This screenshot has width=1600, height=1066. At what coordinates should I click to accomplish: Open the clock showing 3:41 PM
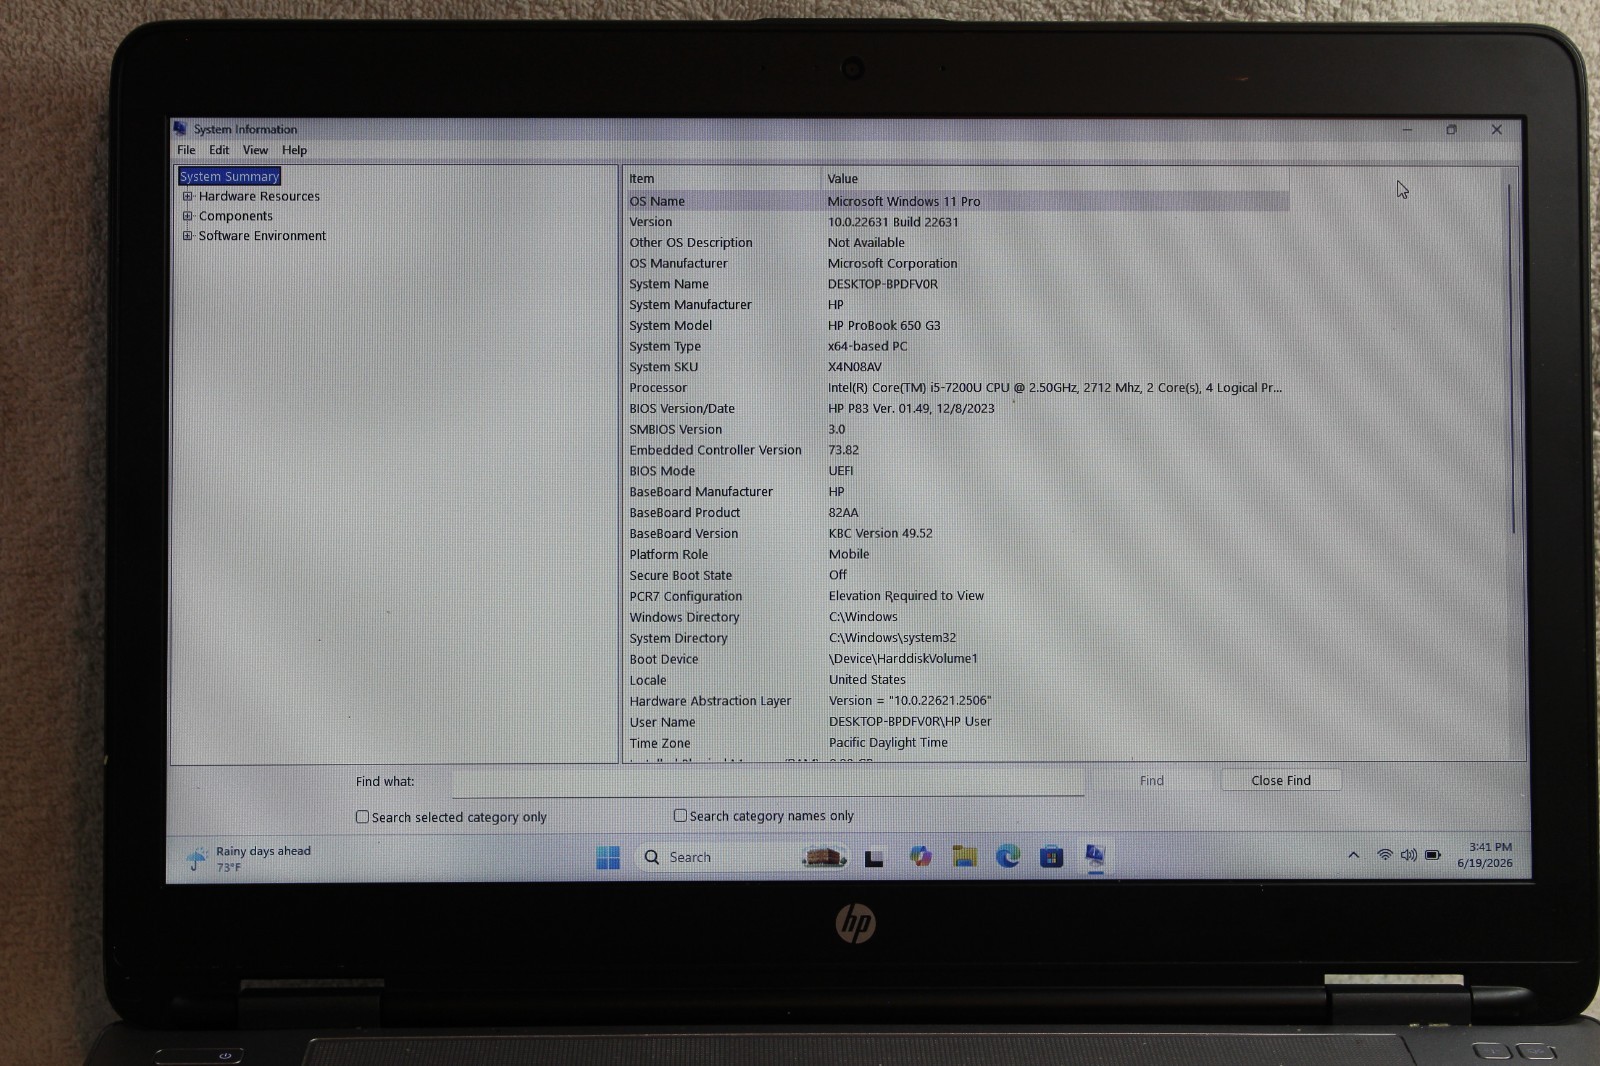1485,855
